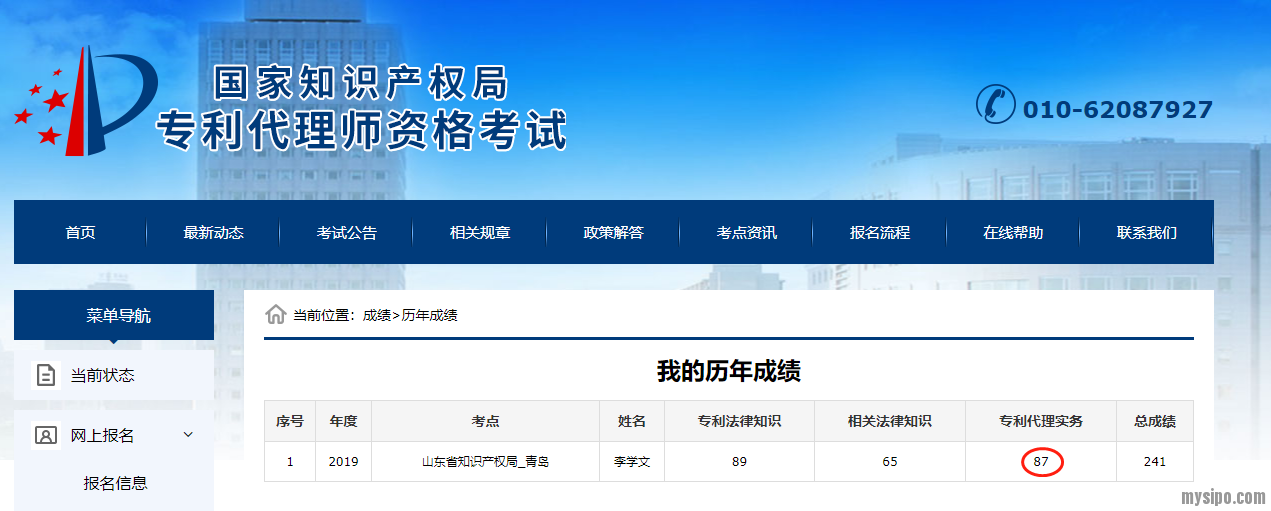Open 考试公告 from the top menu
Image resolution: width=1271 pixels, height=511 pixels.
(347, 233)
